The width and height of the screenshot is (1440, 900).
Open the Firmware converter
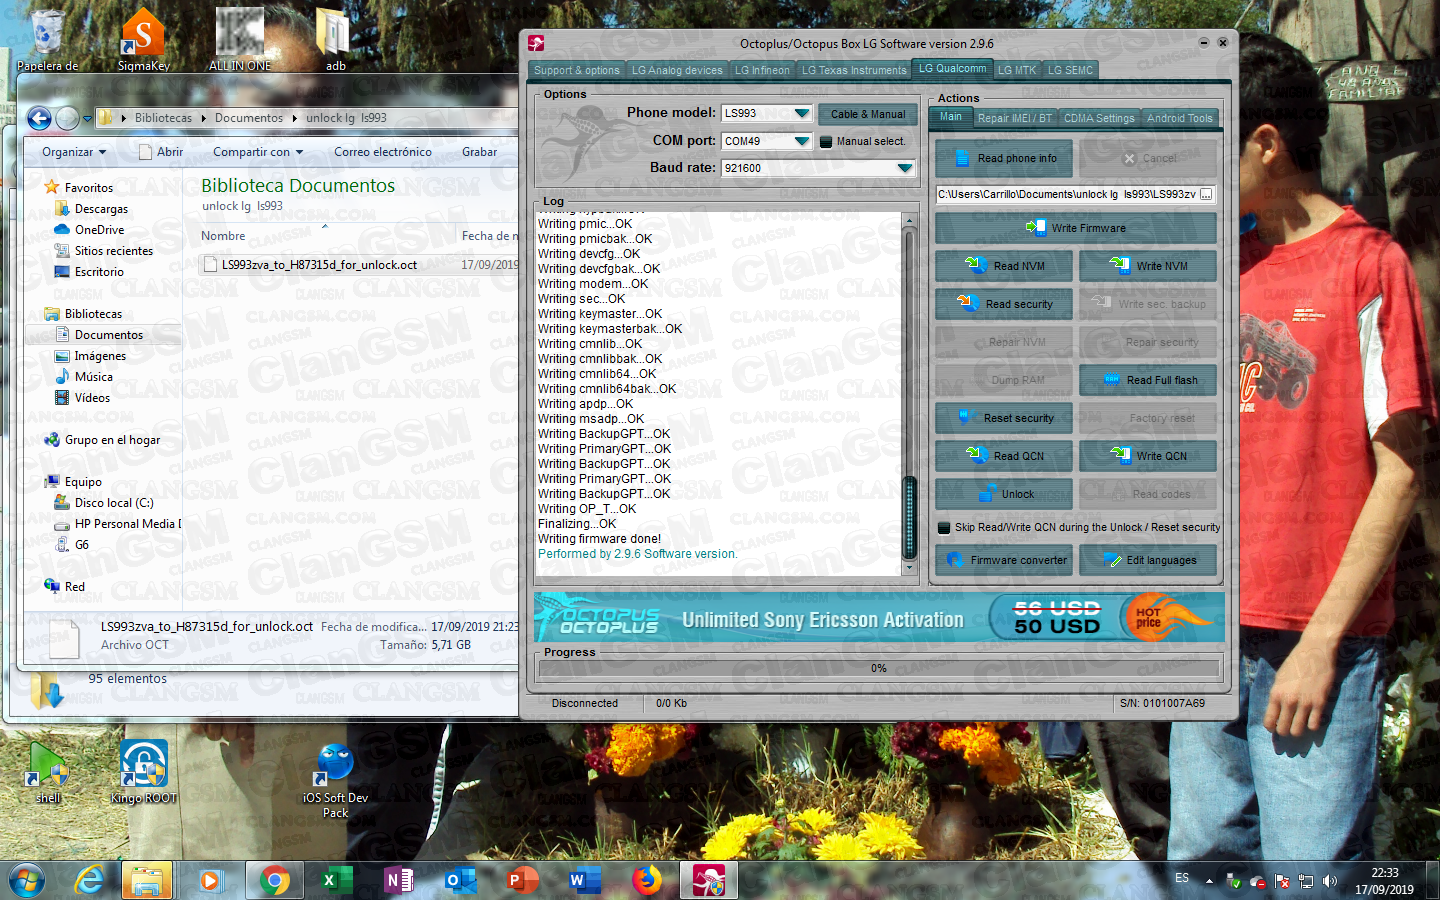1004,560
